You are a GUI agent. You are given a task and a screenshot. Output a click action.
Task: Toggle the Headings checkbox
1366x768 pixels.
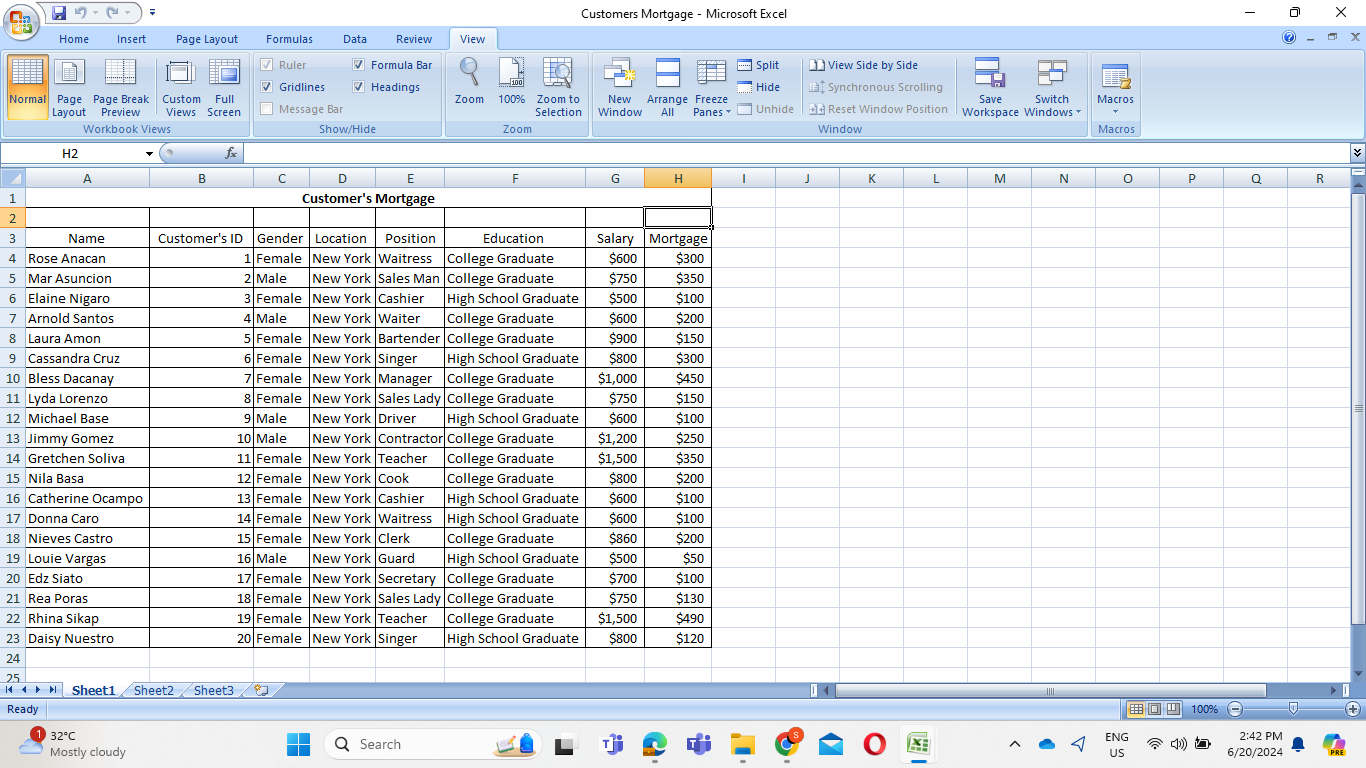[359, 87]
